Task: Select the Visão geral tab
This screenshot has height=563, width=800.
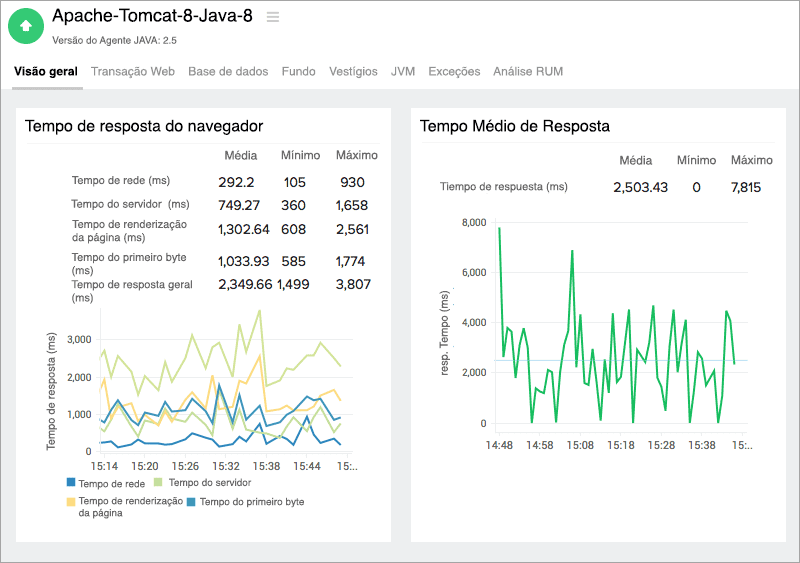Action: pos(46,72)
